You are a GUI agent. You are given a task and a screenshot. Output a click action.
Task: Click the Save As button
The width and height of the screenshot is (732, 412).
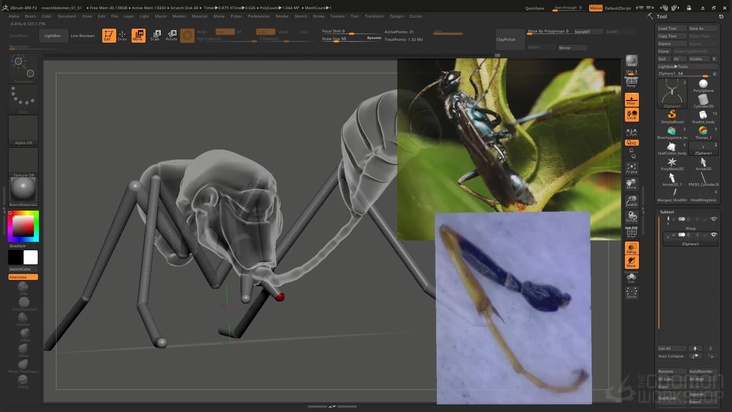pos(703,28)
